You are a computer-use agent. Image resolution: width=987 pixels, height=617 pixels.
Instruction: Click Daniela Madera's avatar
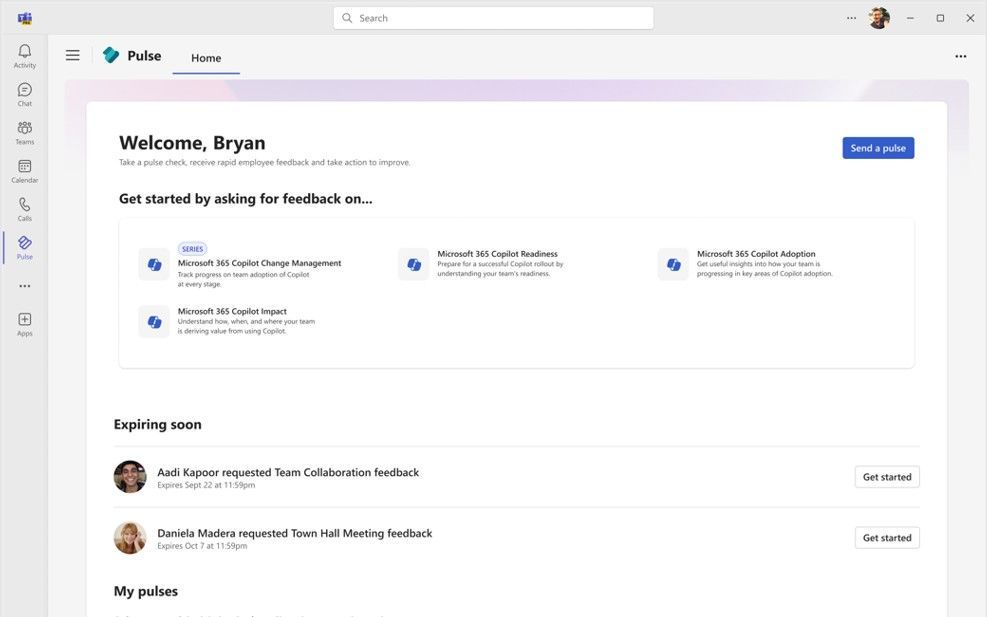click(x=130, y=538)
